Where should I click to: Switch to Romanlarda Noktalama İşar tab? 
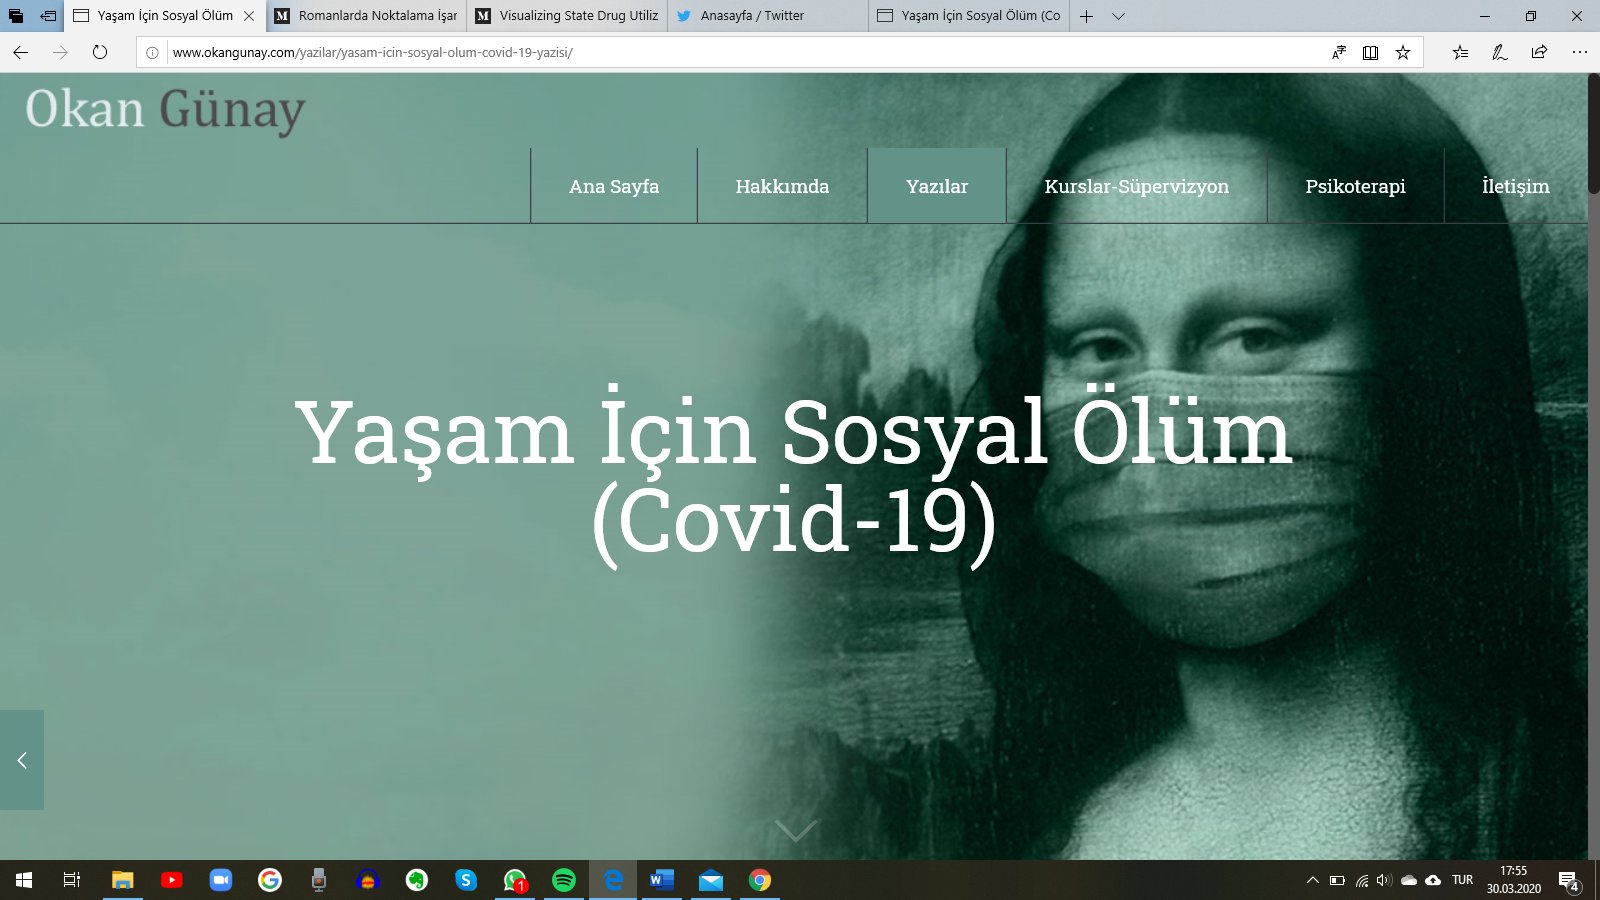(x=366, y=16)
